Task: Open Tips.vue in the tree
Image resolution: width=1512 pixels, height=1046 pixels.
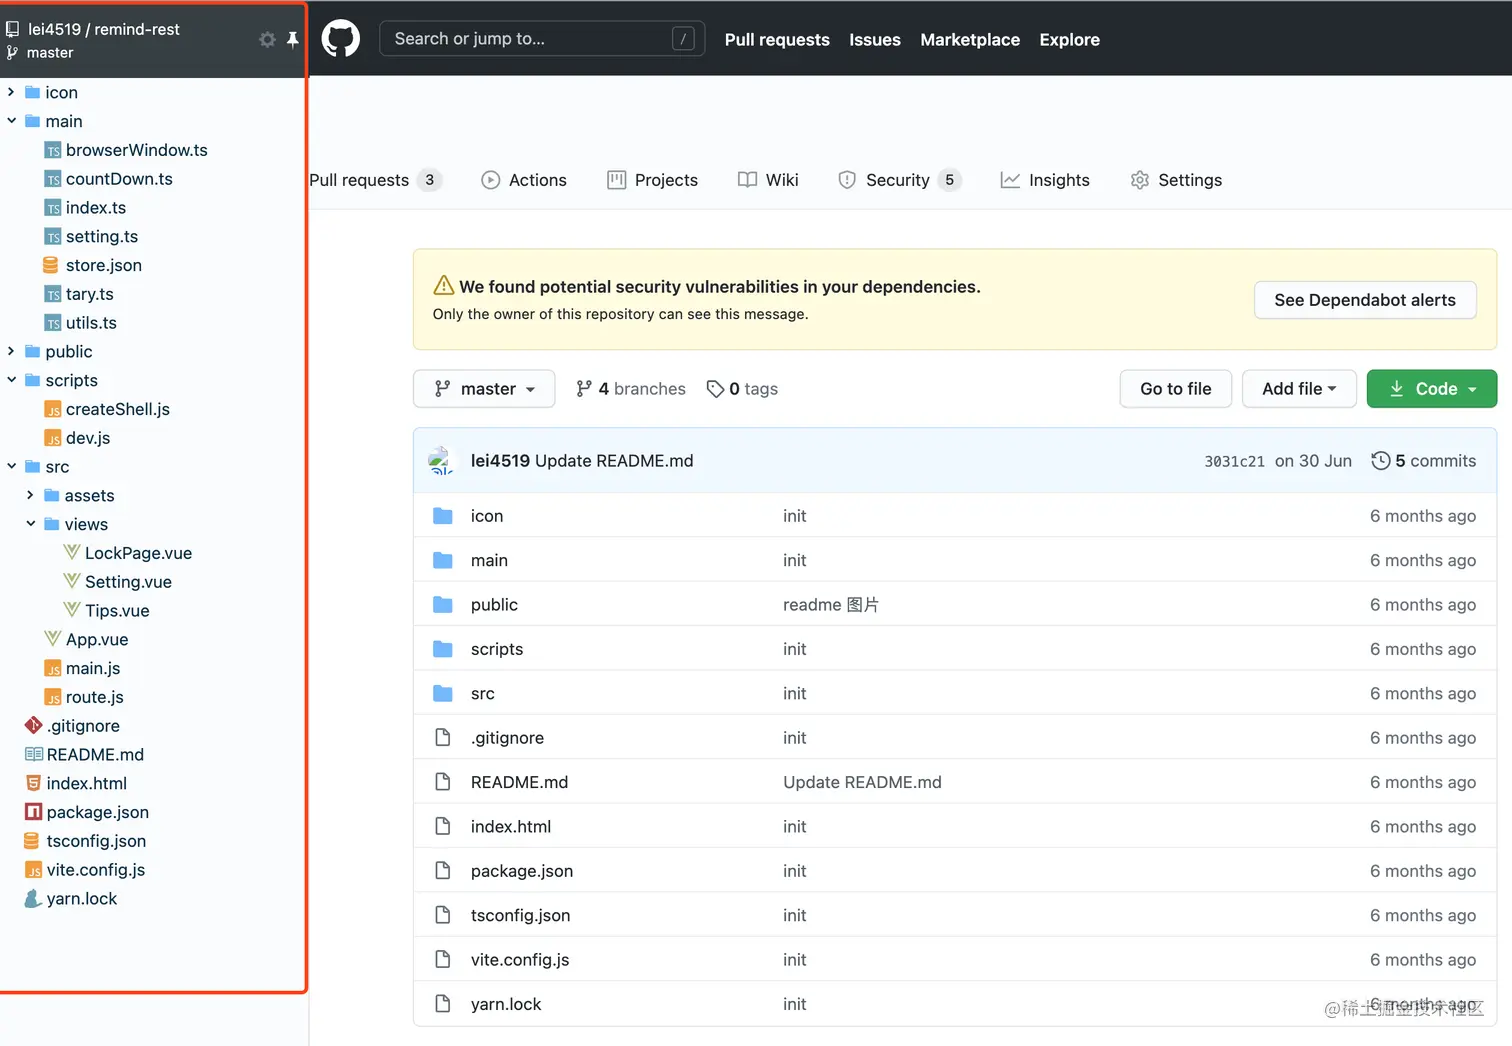Action: [117, 610]
